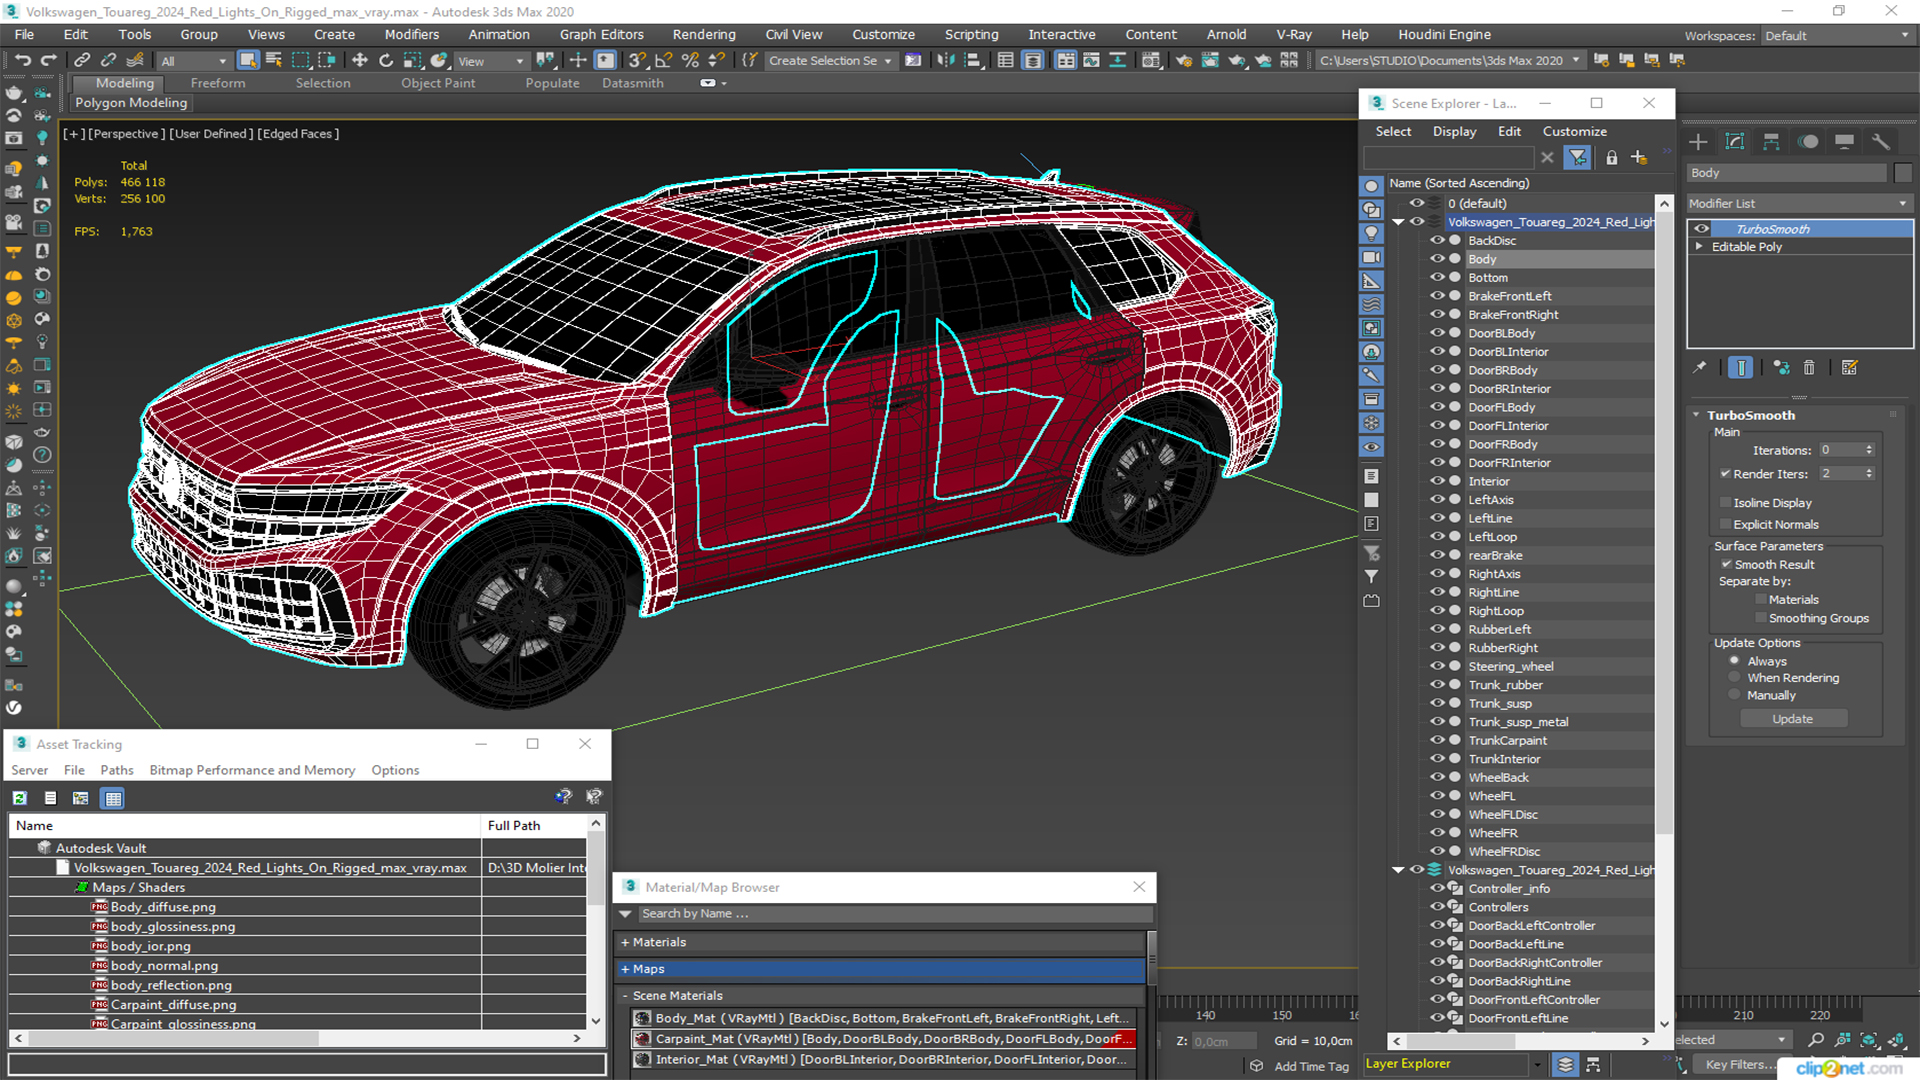This screenshot has width=1920, height=1080.
Task: Click the Mirror tool icon
Action: (x=946, y=61)
